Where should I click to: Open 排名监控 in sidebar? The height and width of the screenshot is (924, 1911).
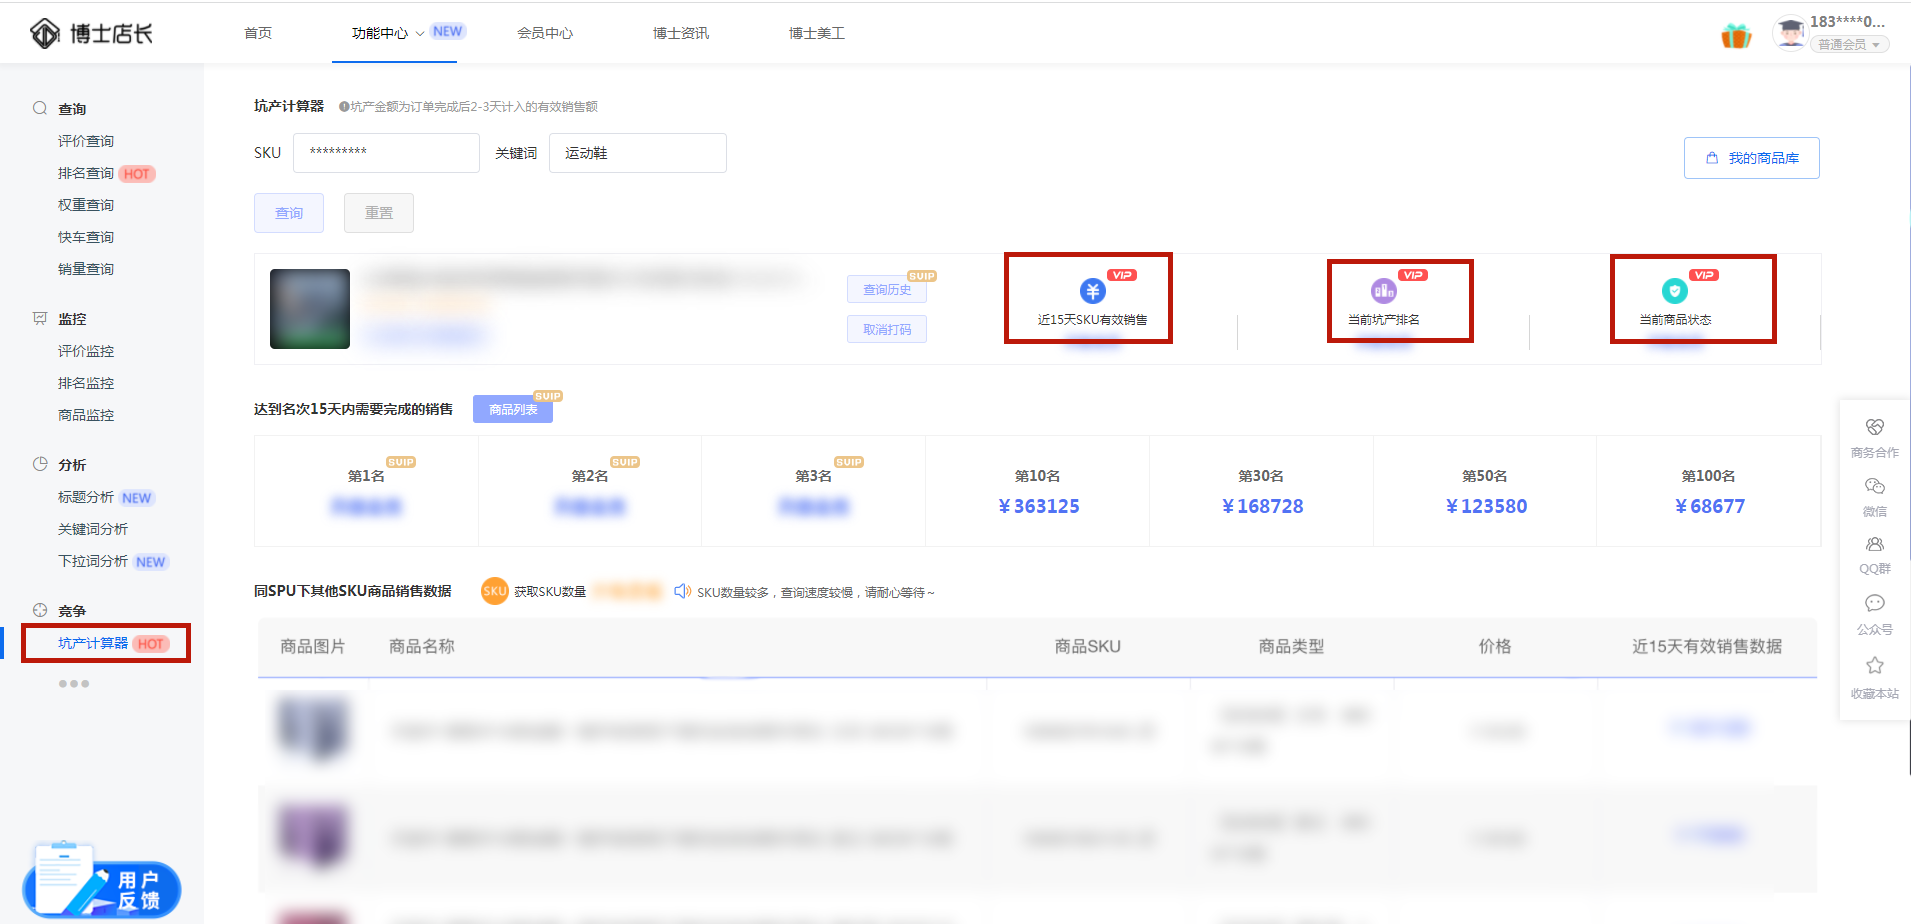(86, 383)
